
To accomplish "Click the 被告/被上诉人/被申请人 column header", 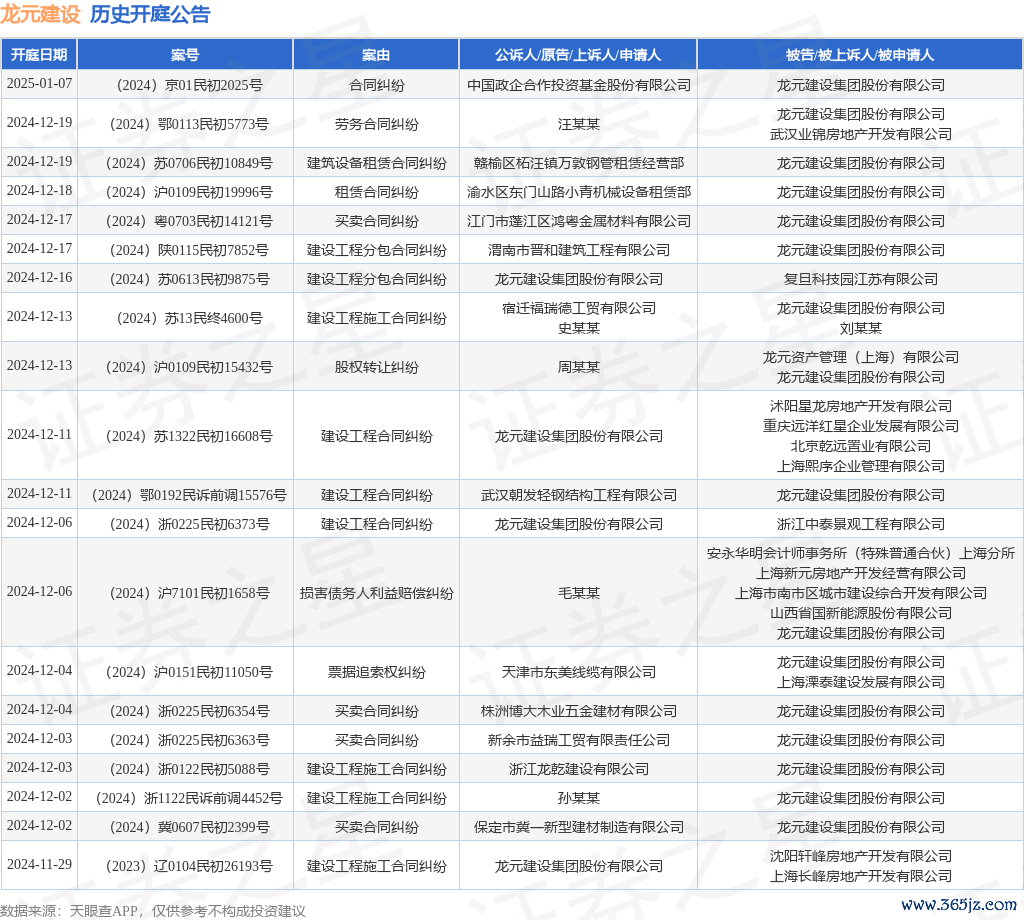I will point(860,55).
